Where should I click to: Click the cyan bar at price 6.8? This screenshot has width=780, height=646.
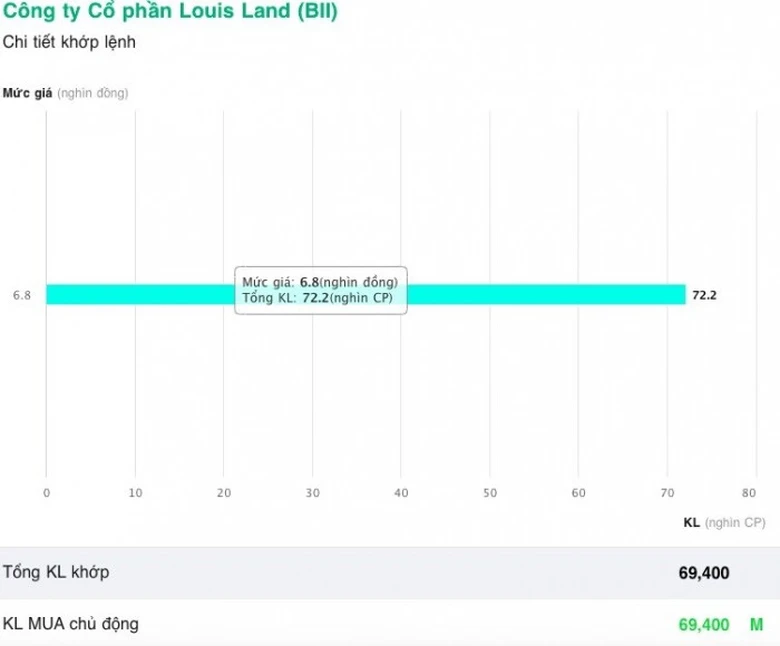tap(540, 294)
